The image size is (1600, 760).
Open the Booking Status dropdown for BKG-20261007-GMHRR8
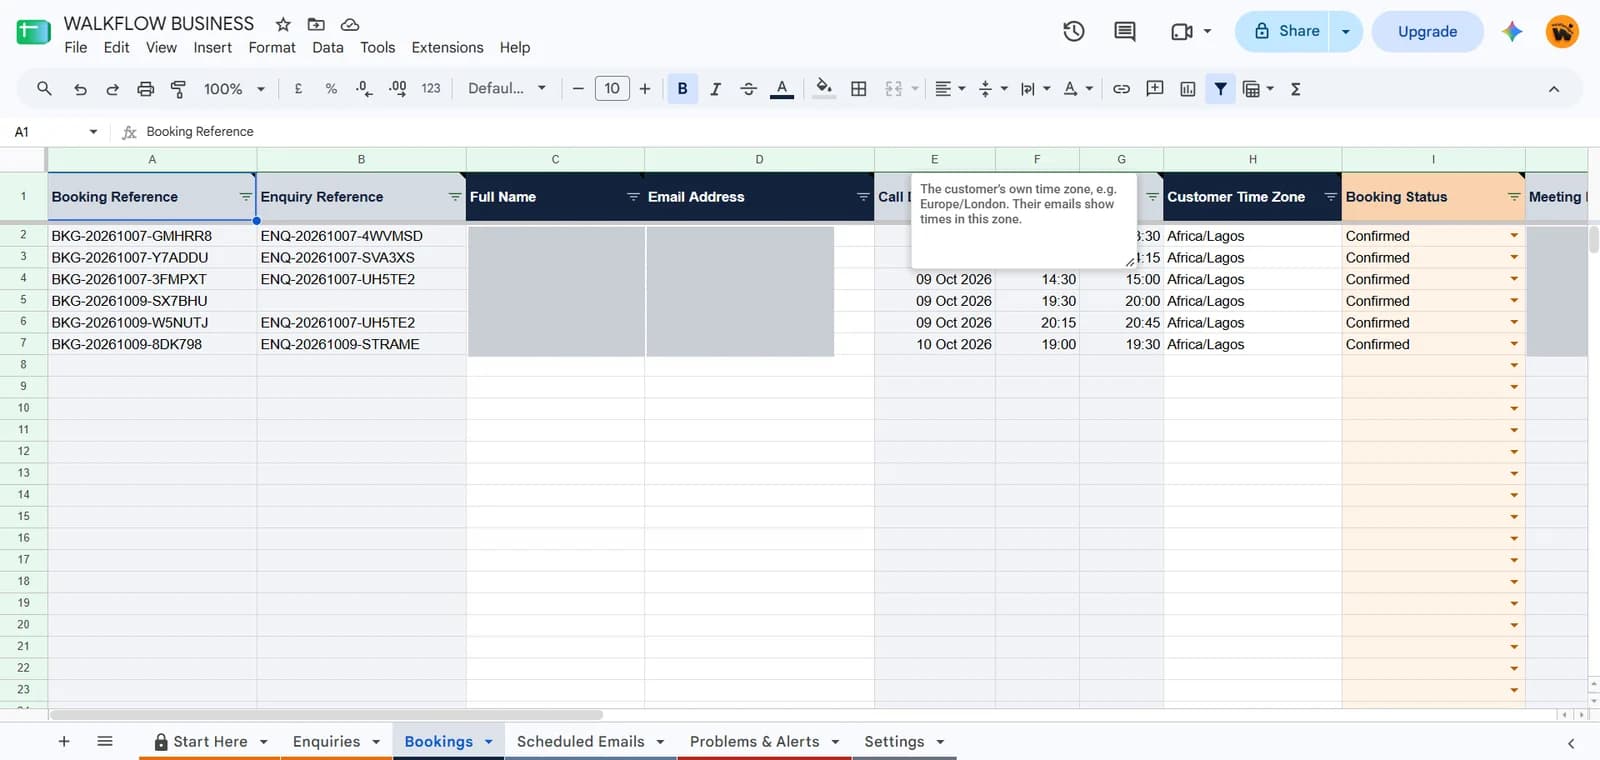pos(1514,236)
